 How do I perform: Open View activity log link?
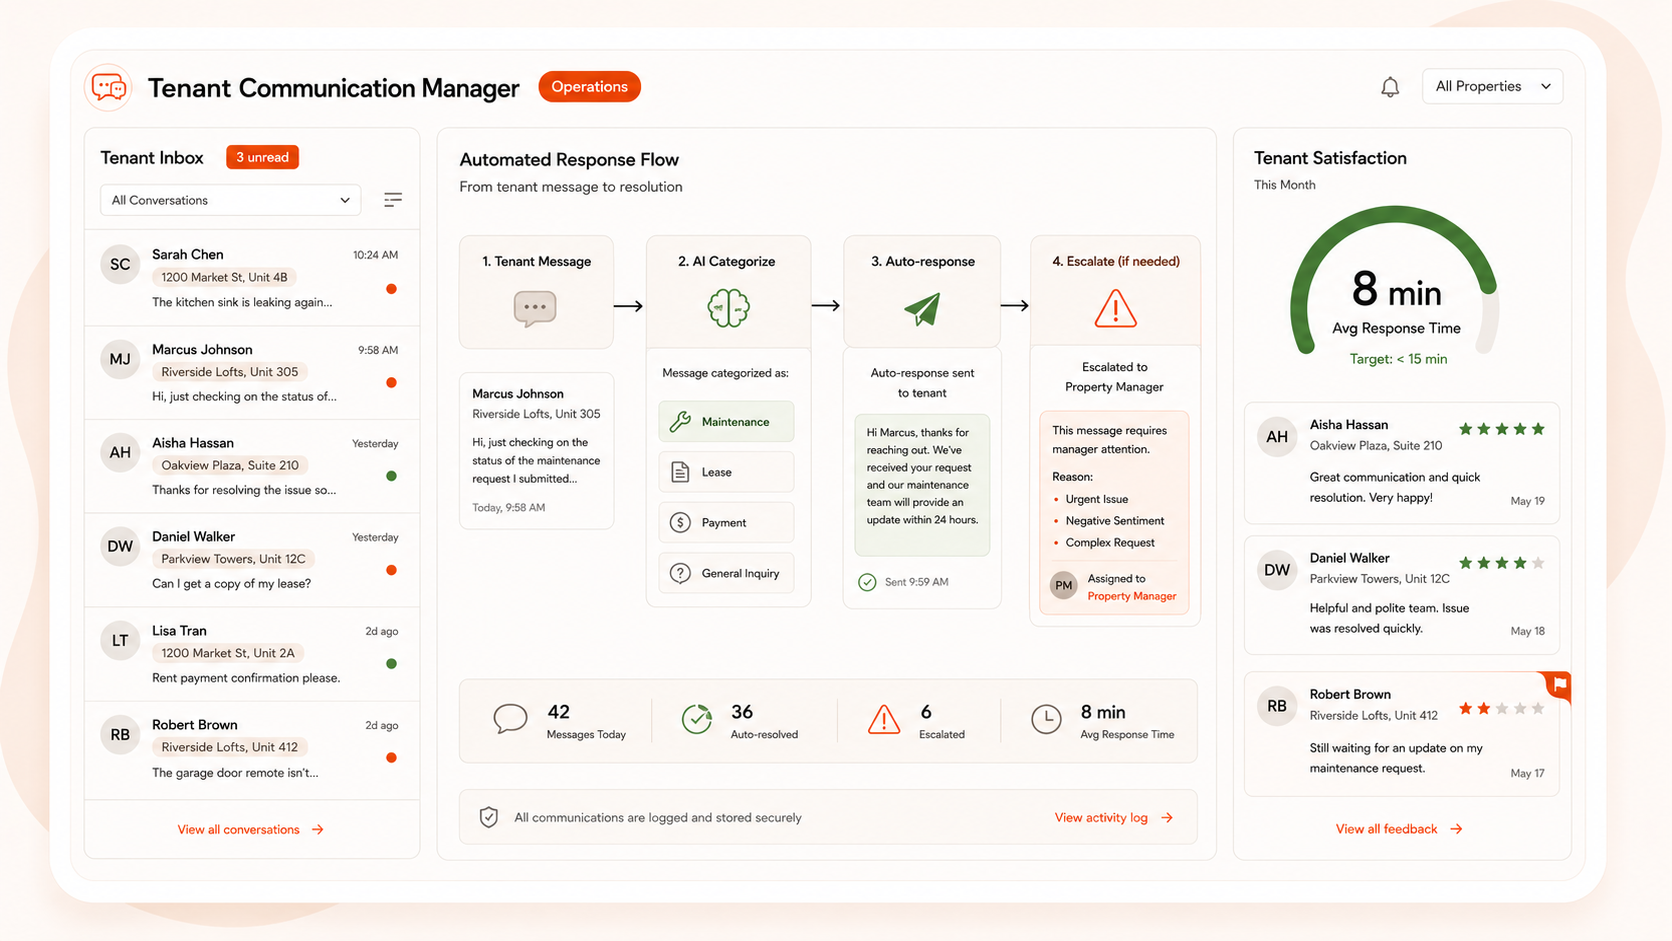1114,818
